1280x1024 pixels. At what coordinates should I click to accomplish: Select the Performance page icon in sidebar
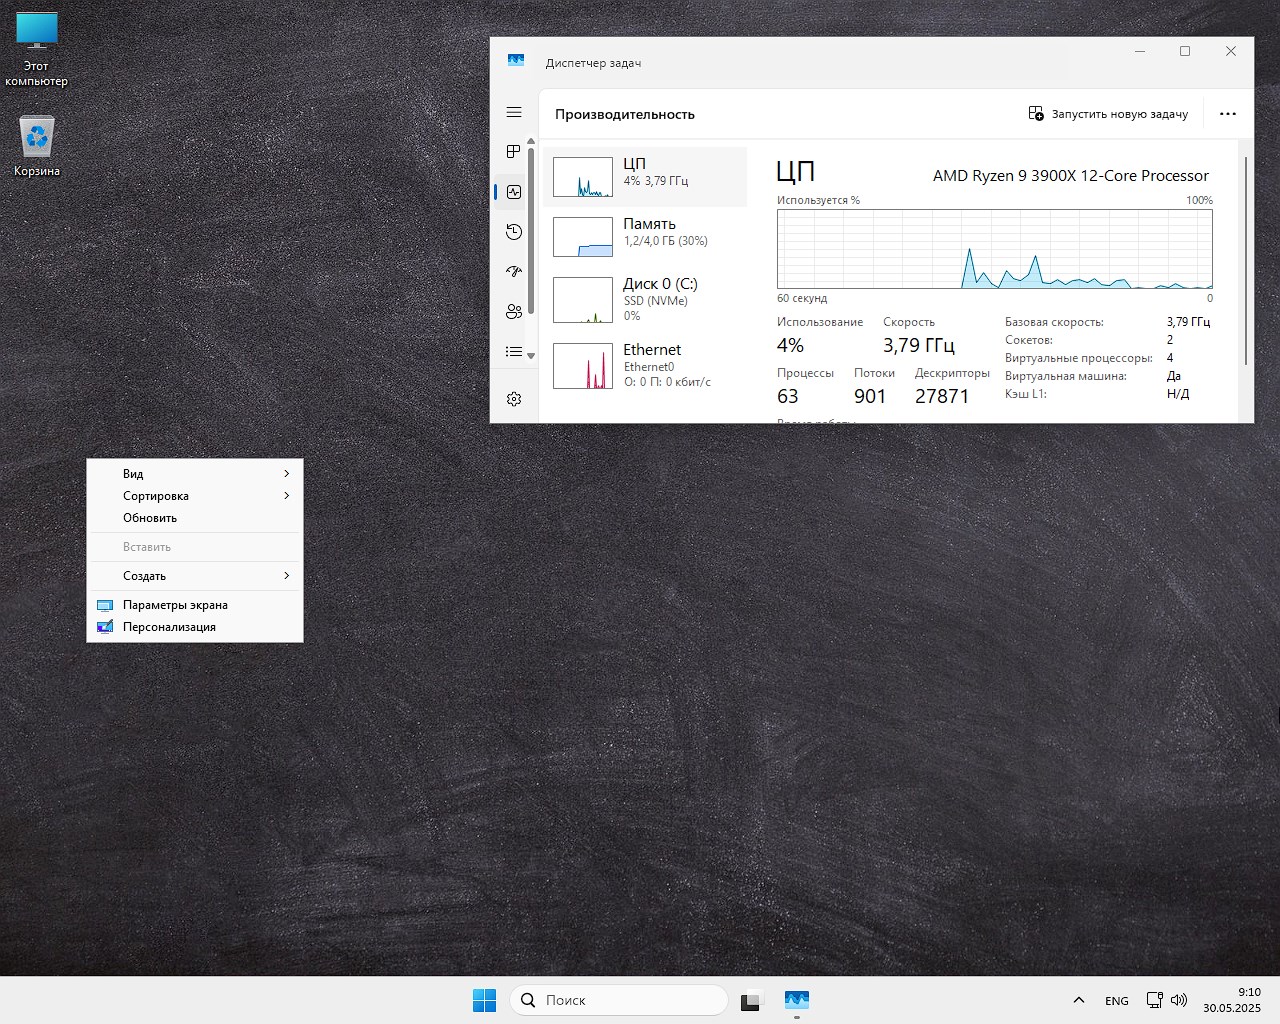514,192
